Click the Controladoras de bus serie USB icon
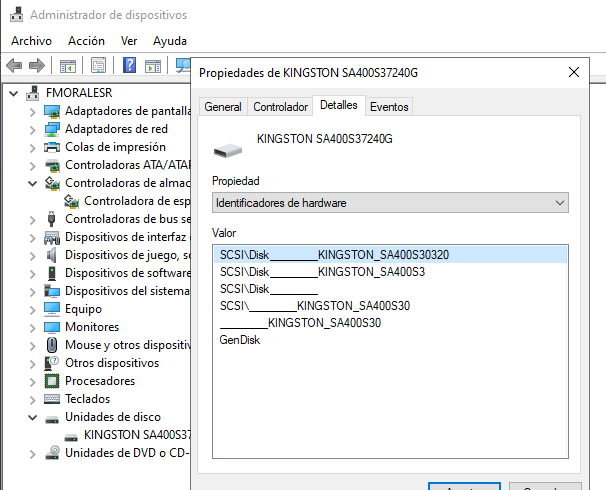This screenshot has height=490, width=606. pyautogui.click(x=51, y=219)
